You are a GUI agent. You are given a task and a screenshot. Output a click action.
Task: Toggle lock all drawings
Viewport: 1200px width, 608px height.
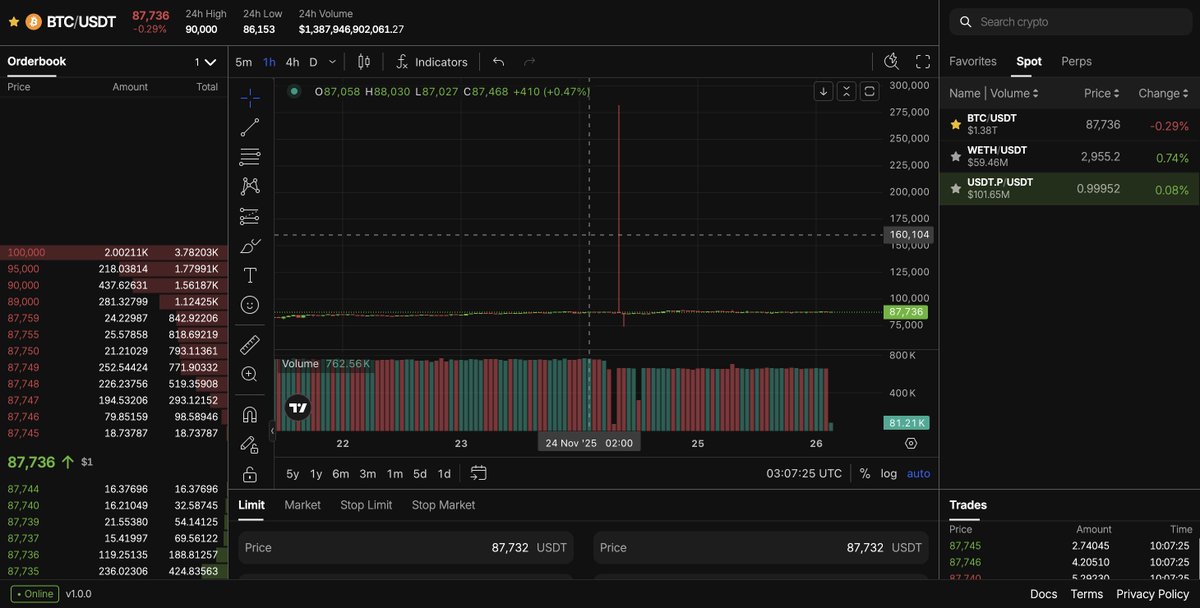pyautogui.click(x=250, y=474)
